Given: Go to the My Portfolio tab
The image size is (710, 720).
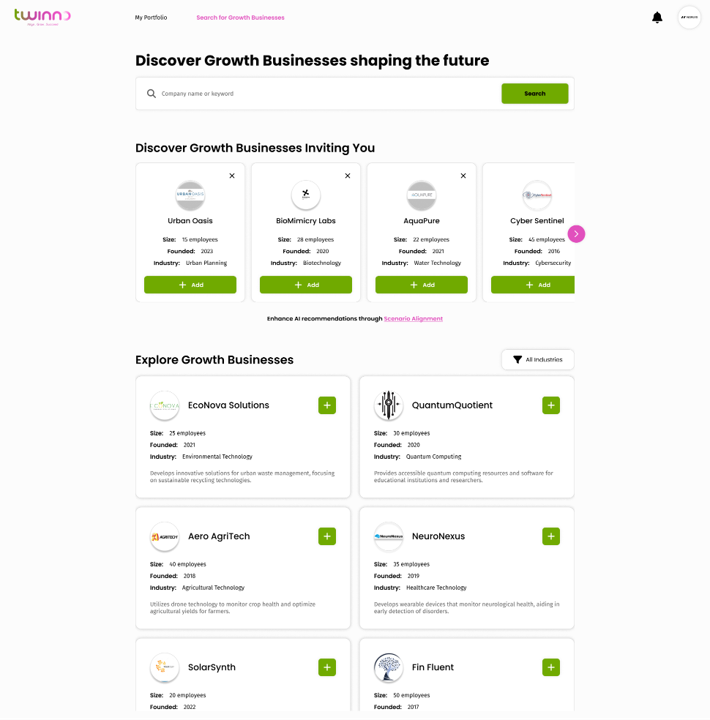Looking at the screenshot, I should tap(151, 17).
